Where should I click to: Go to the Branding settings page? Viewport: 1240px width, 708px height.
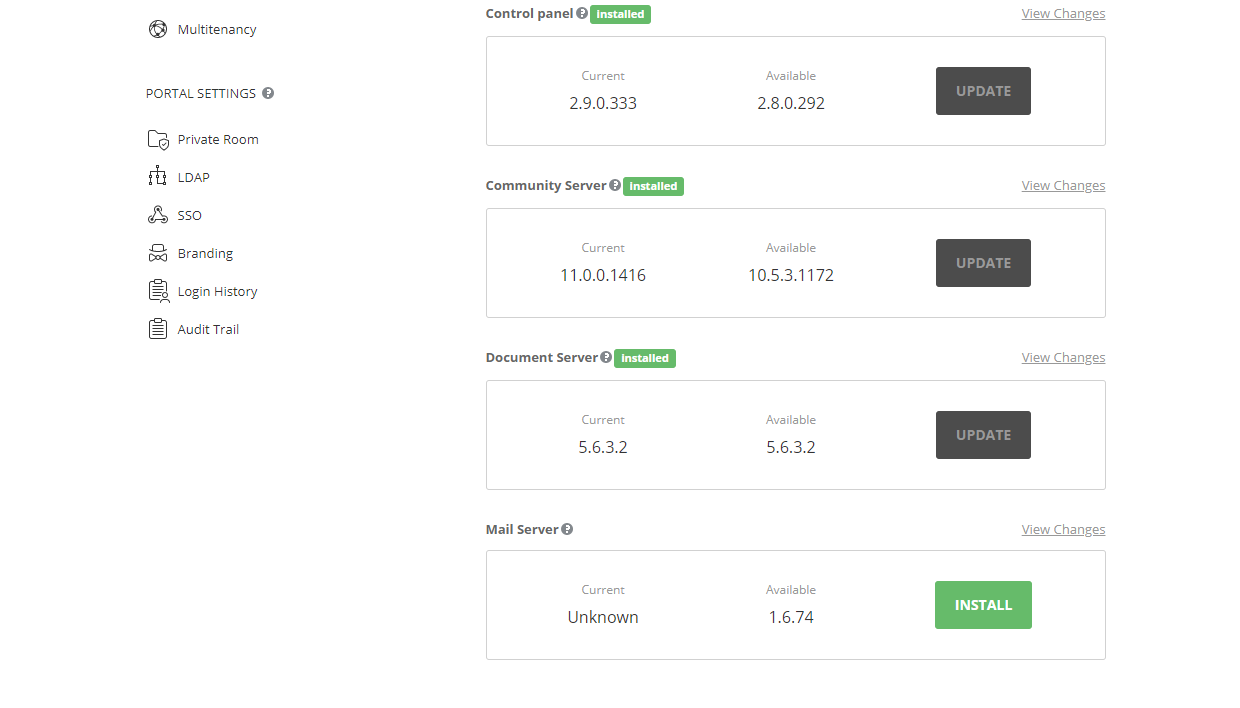point(205,253)
